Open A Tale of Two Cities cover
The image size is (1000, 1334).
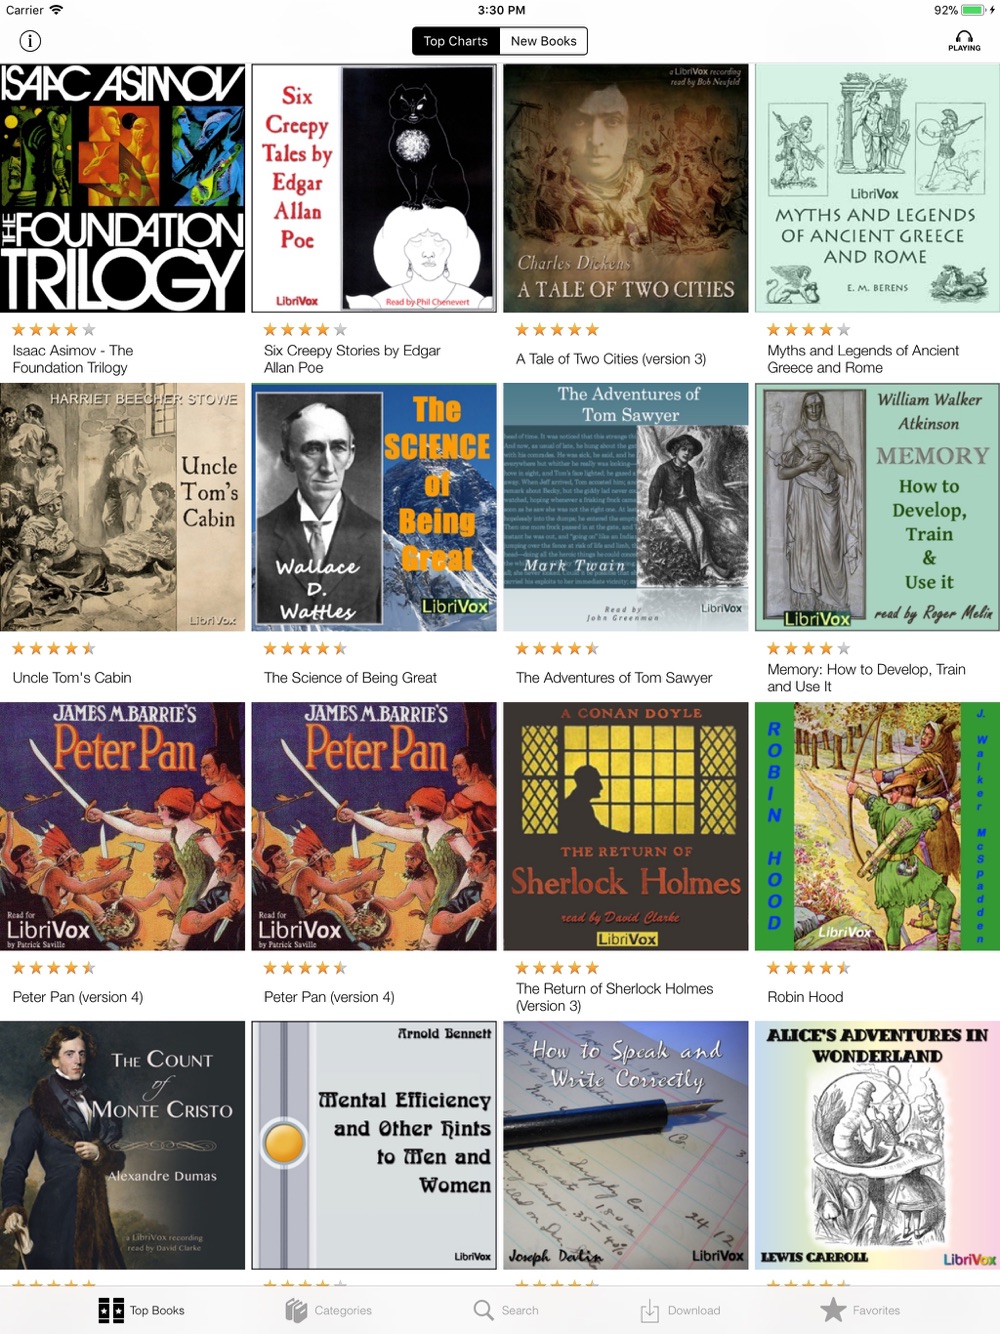[x=625, y=188]
